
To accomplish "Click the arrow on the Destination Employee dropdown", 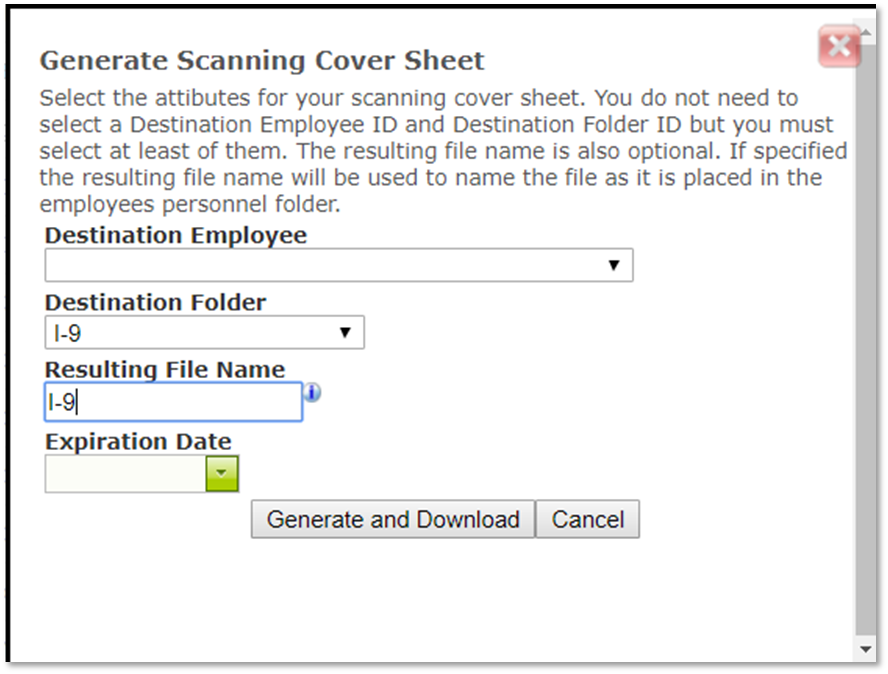I will coord(614,265).
